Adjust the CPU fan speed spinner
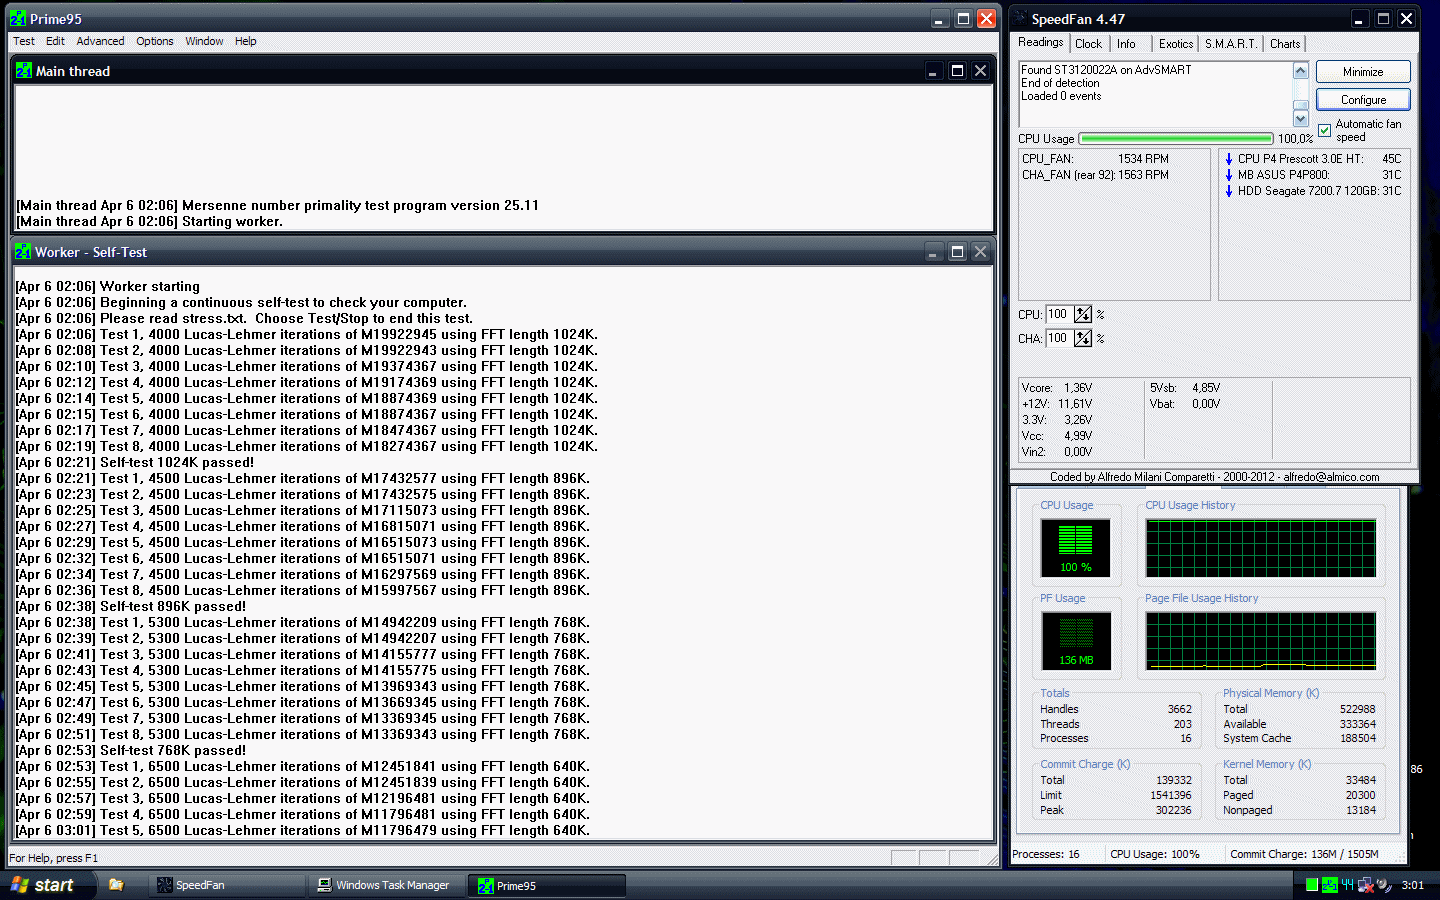This screenshot has width=1440, height=900. point(1083,315)
